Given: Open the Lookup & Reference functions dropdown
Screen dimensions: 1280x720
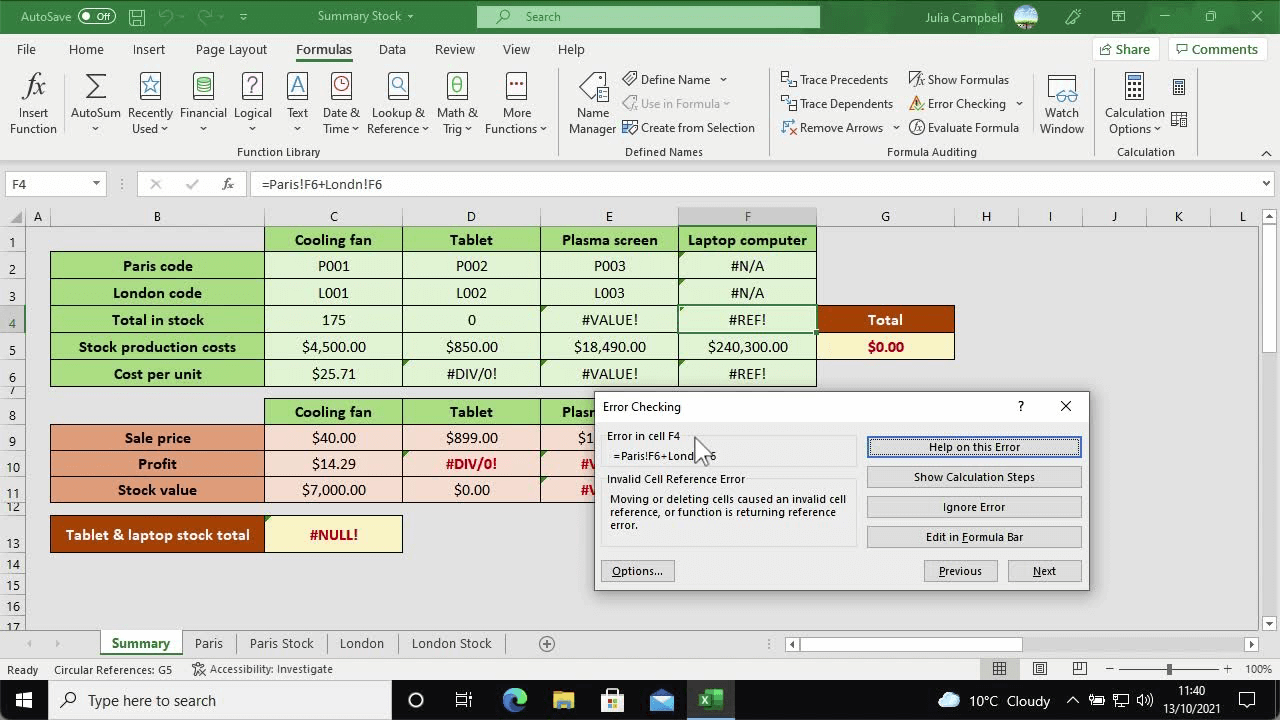Looking at the screenshot, I should (398, 103).
